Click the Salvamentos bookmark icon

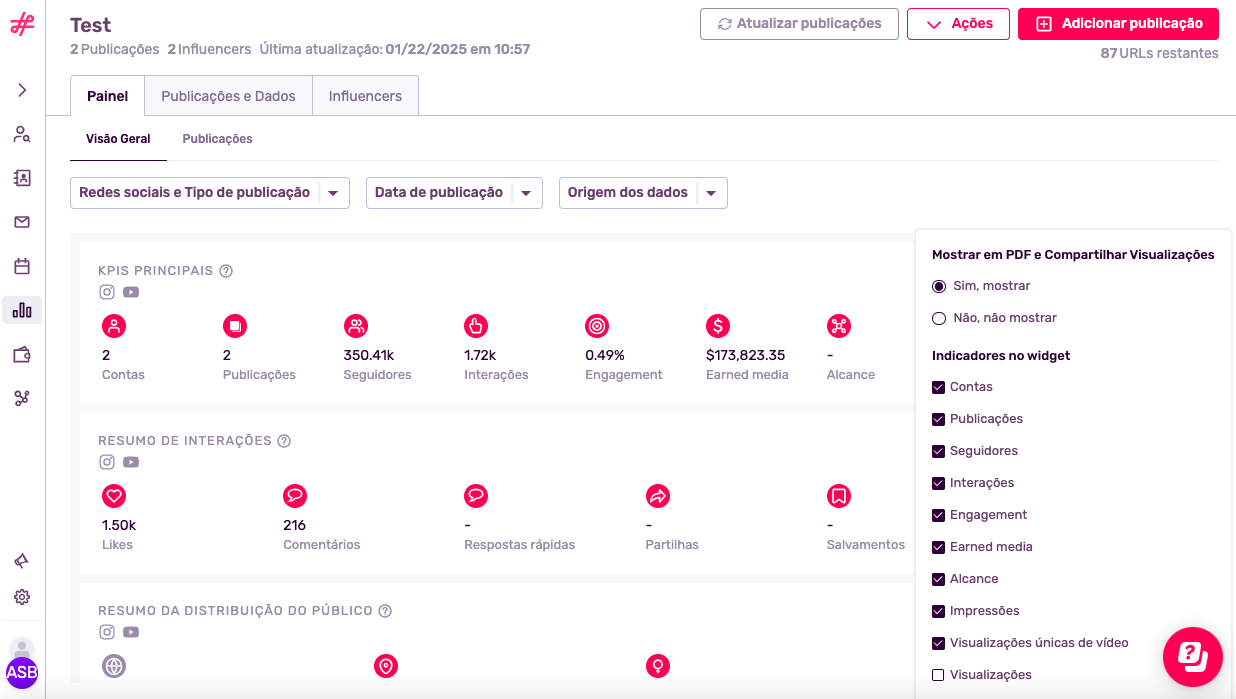click(839, 495)
